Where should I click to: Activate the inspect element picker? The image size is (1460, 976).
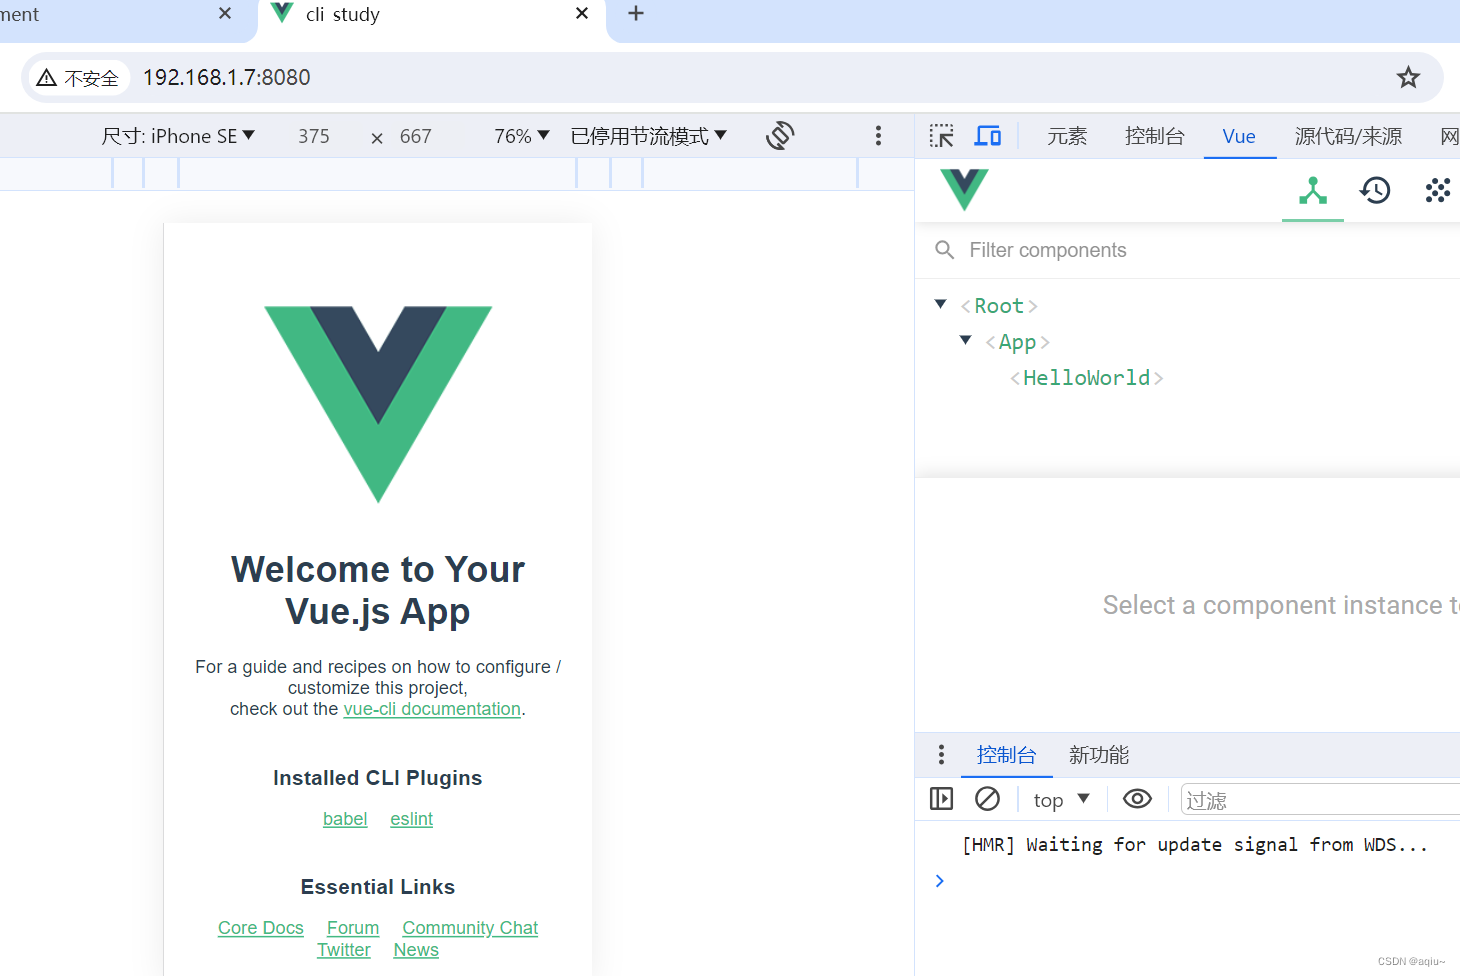941,136
